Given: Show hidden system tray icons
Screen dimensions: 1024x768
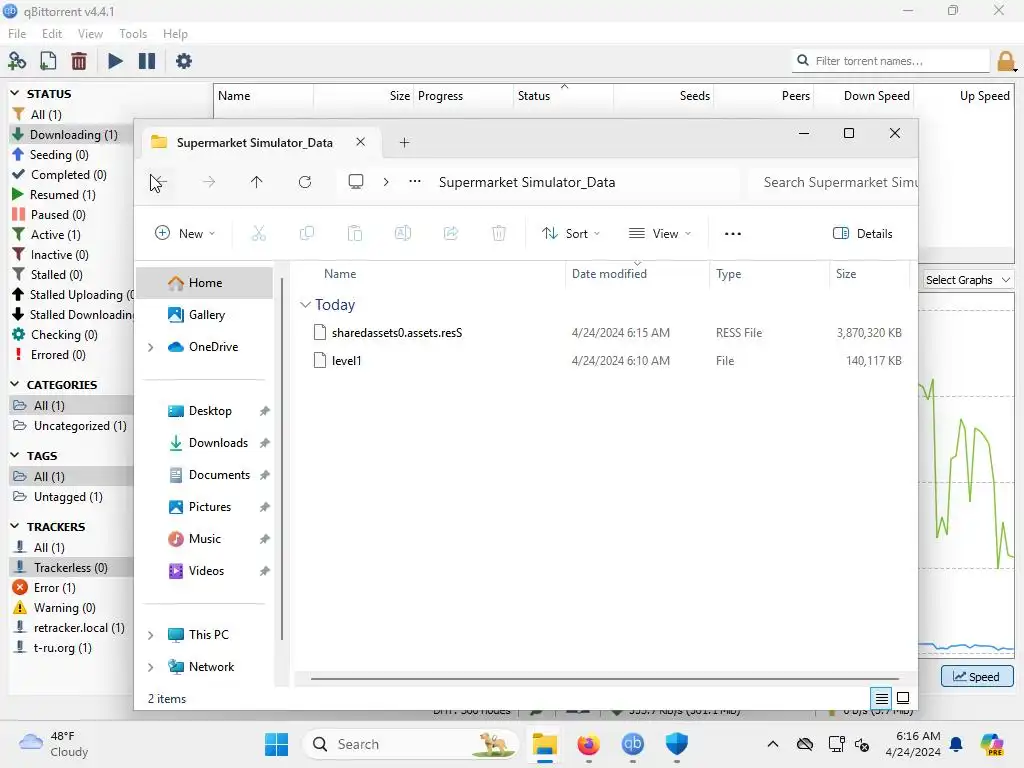Looking at the screenshot, I should [x=773, y=744].
